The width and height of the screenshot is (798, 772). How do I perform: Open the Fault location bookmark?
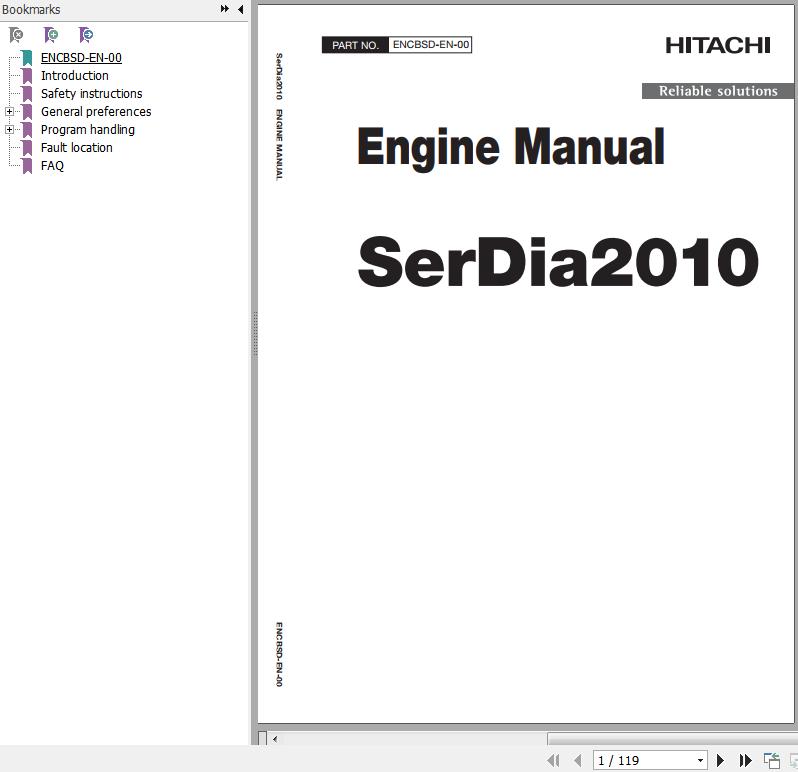click(76, 148)
